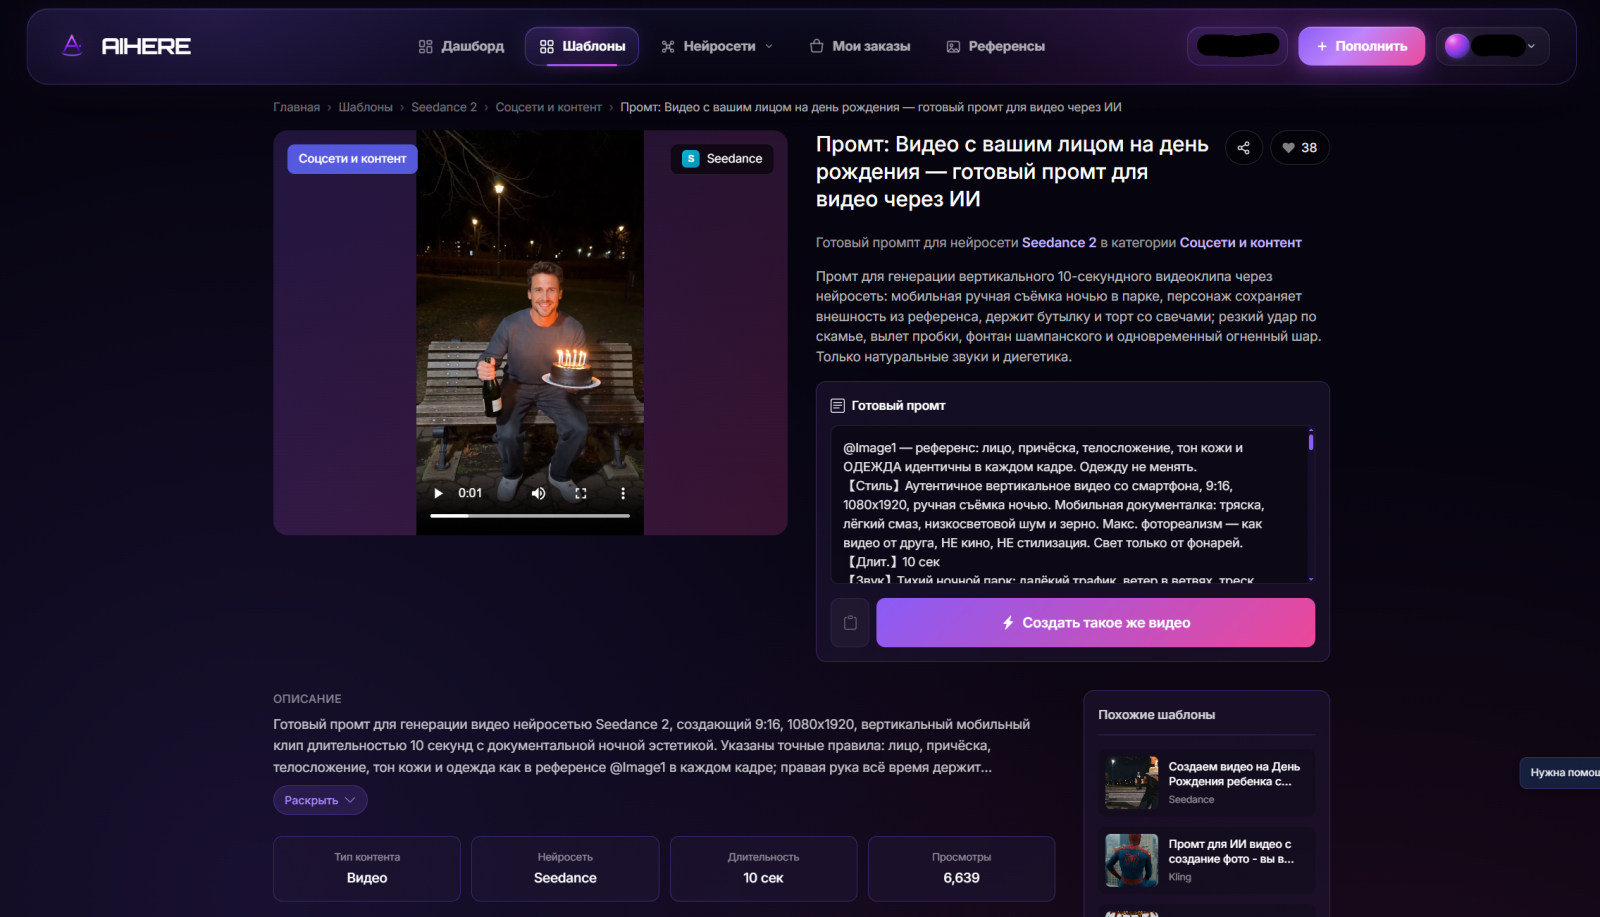Screen dimensions: 1600x917
Task: Click the Похожие шаблоны heading
Action: coord(1157,715)
